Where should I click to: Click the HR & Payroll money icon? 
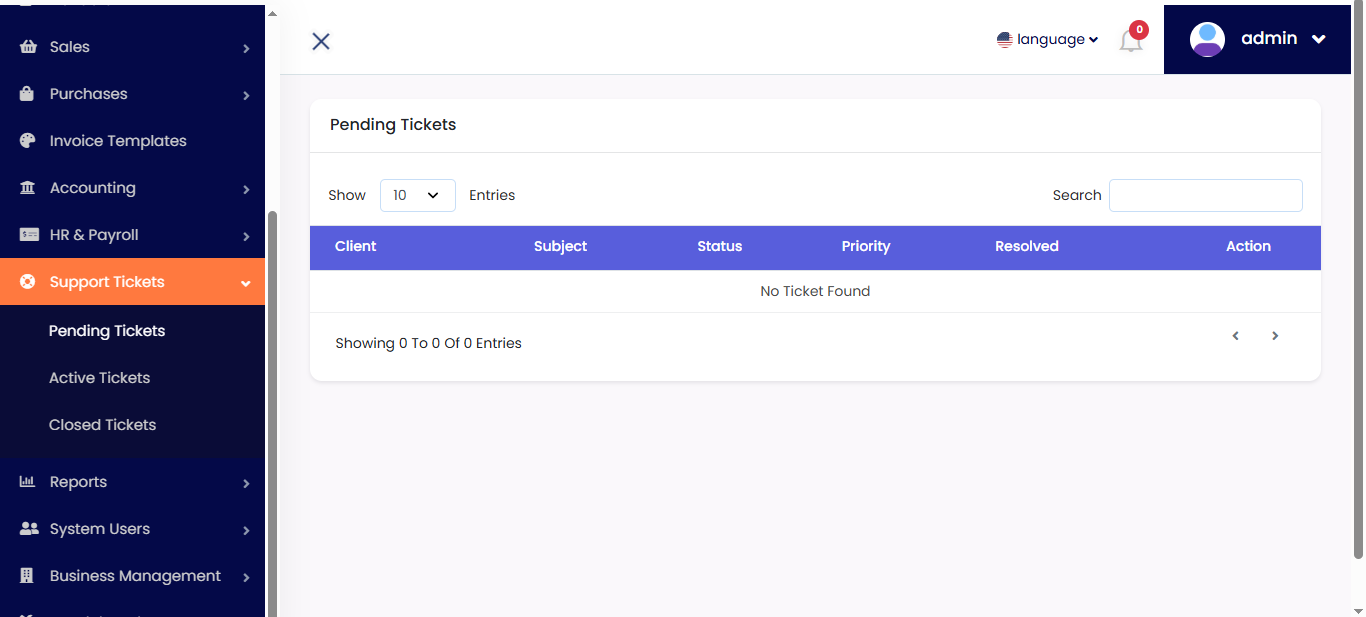coord(29,235)
